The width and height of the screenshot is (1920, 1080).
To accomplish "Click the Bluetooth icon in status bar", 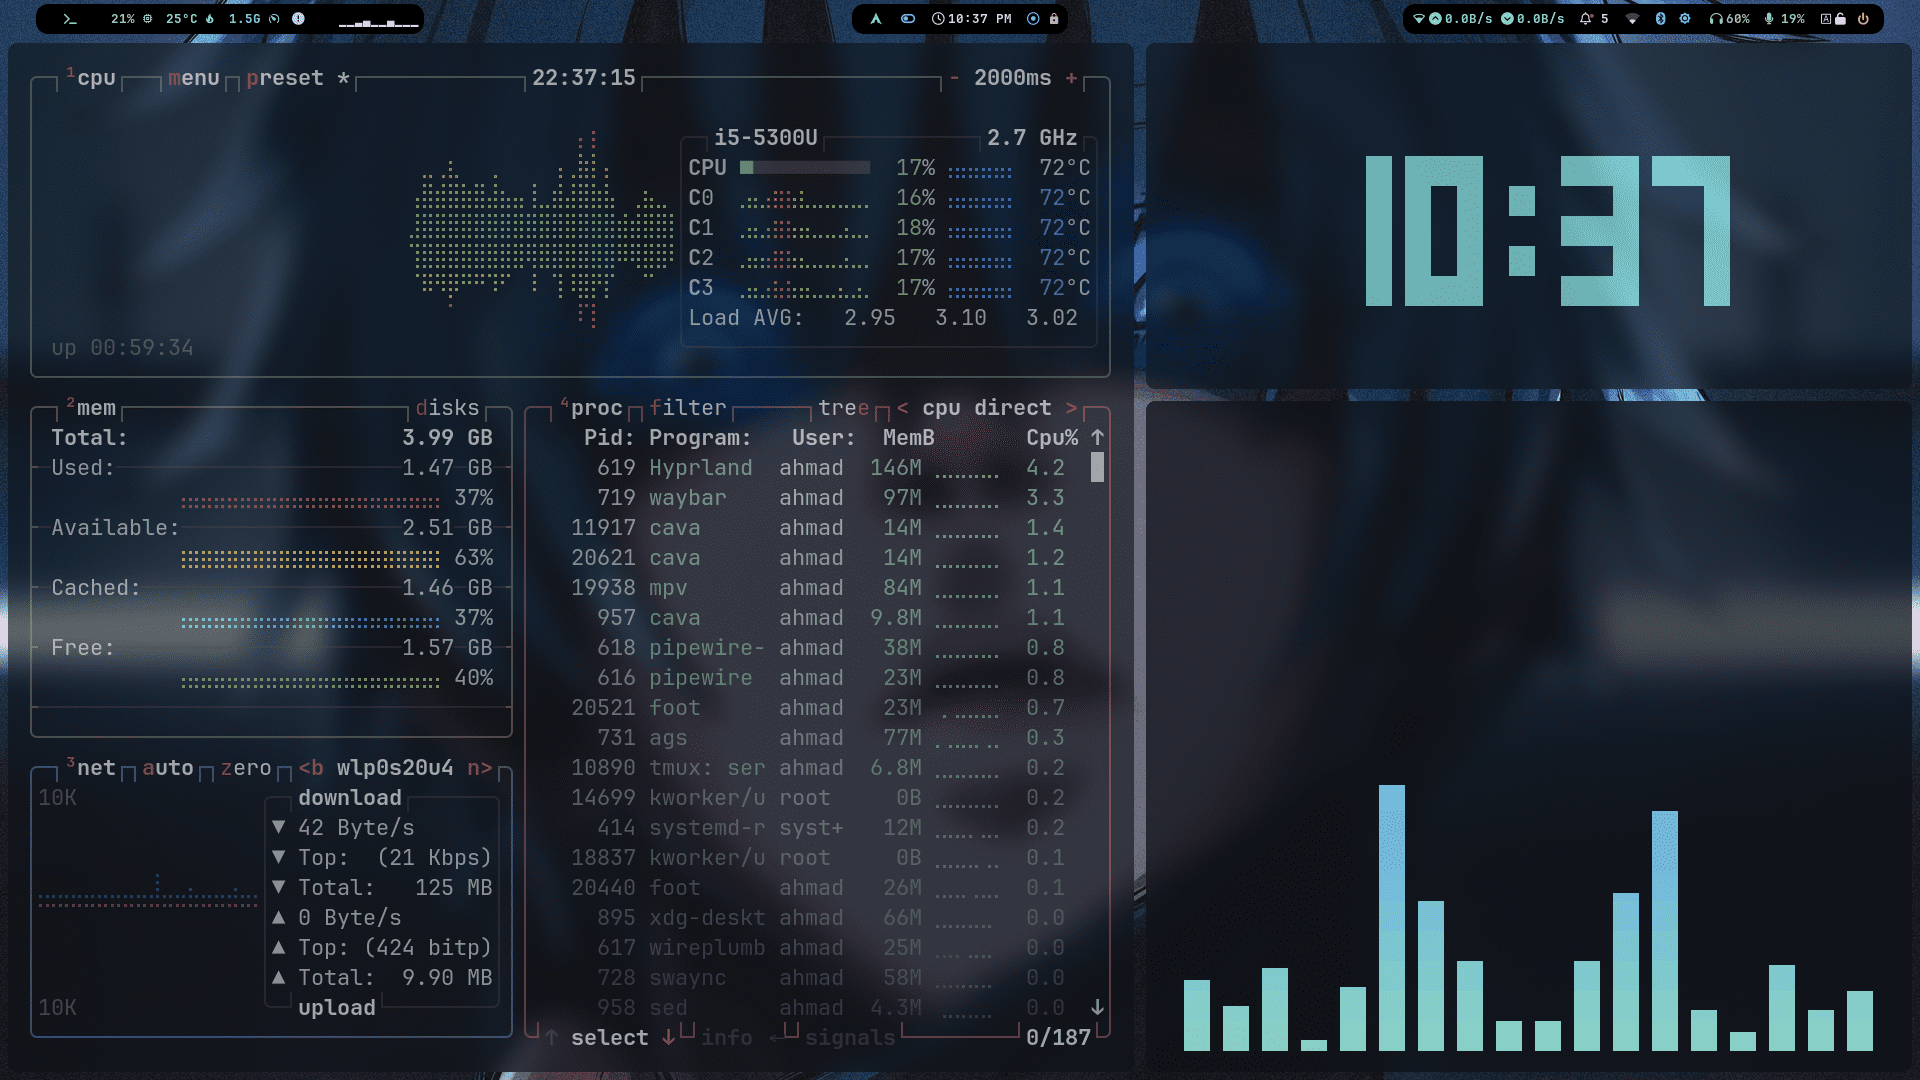I will [x=1660, y=19].
